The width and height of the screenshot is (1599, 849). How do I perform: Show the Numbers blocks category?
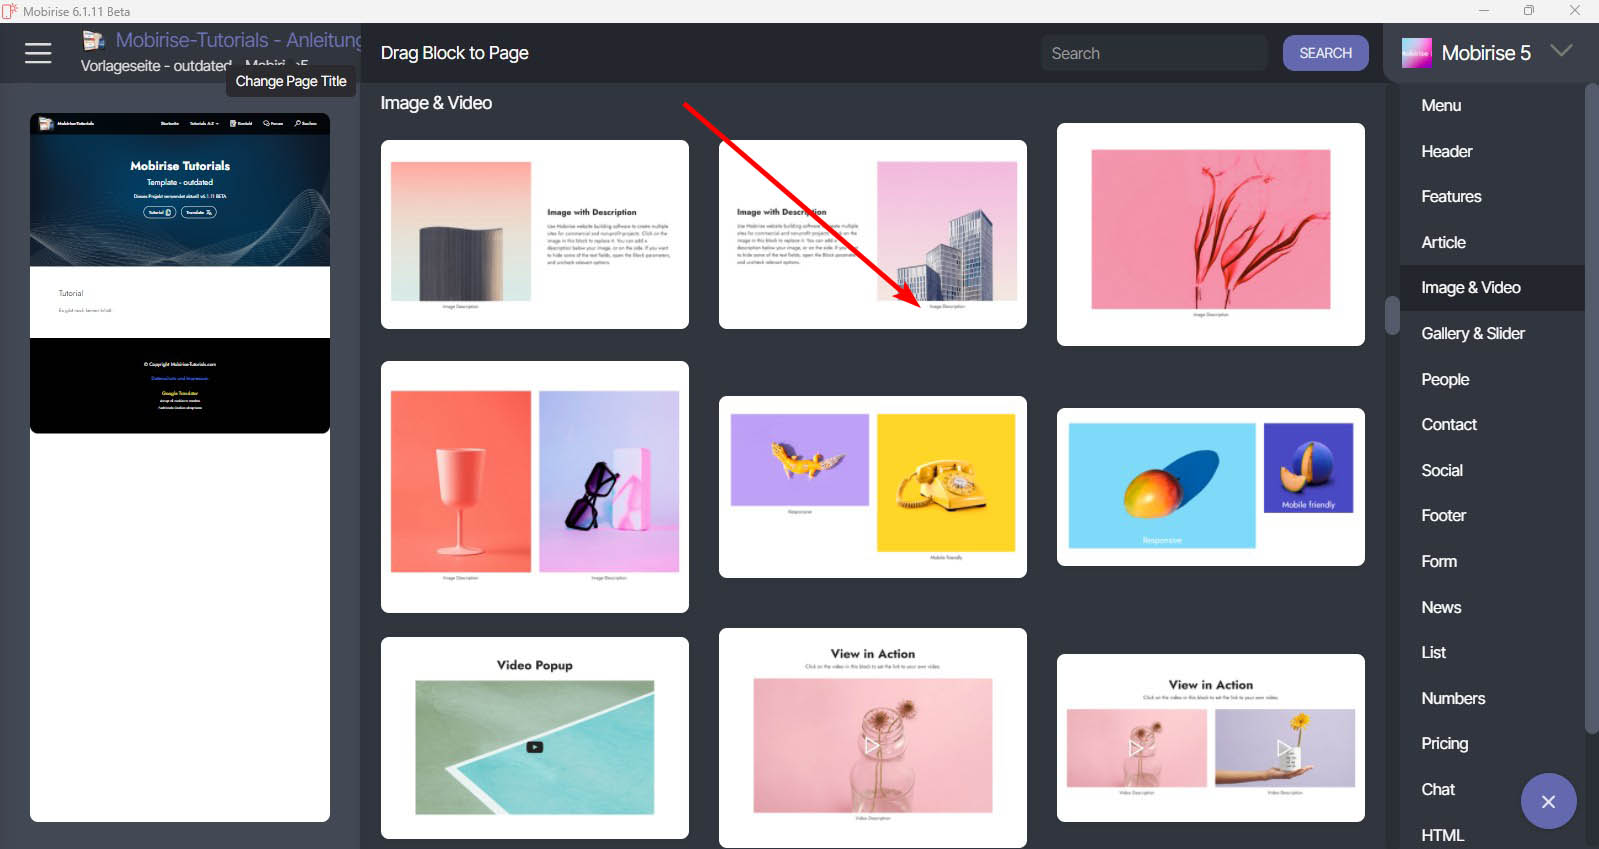pyautogui.click(x=1453, y=698)
